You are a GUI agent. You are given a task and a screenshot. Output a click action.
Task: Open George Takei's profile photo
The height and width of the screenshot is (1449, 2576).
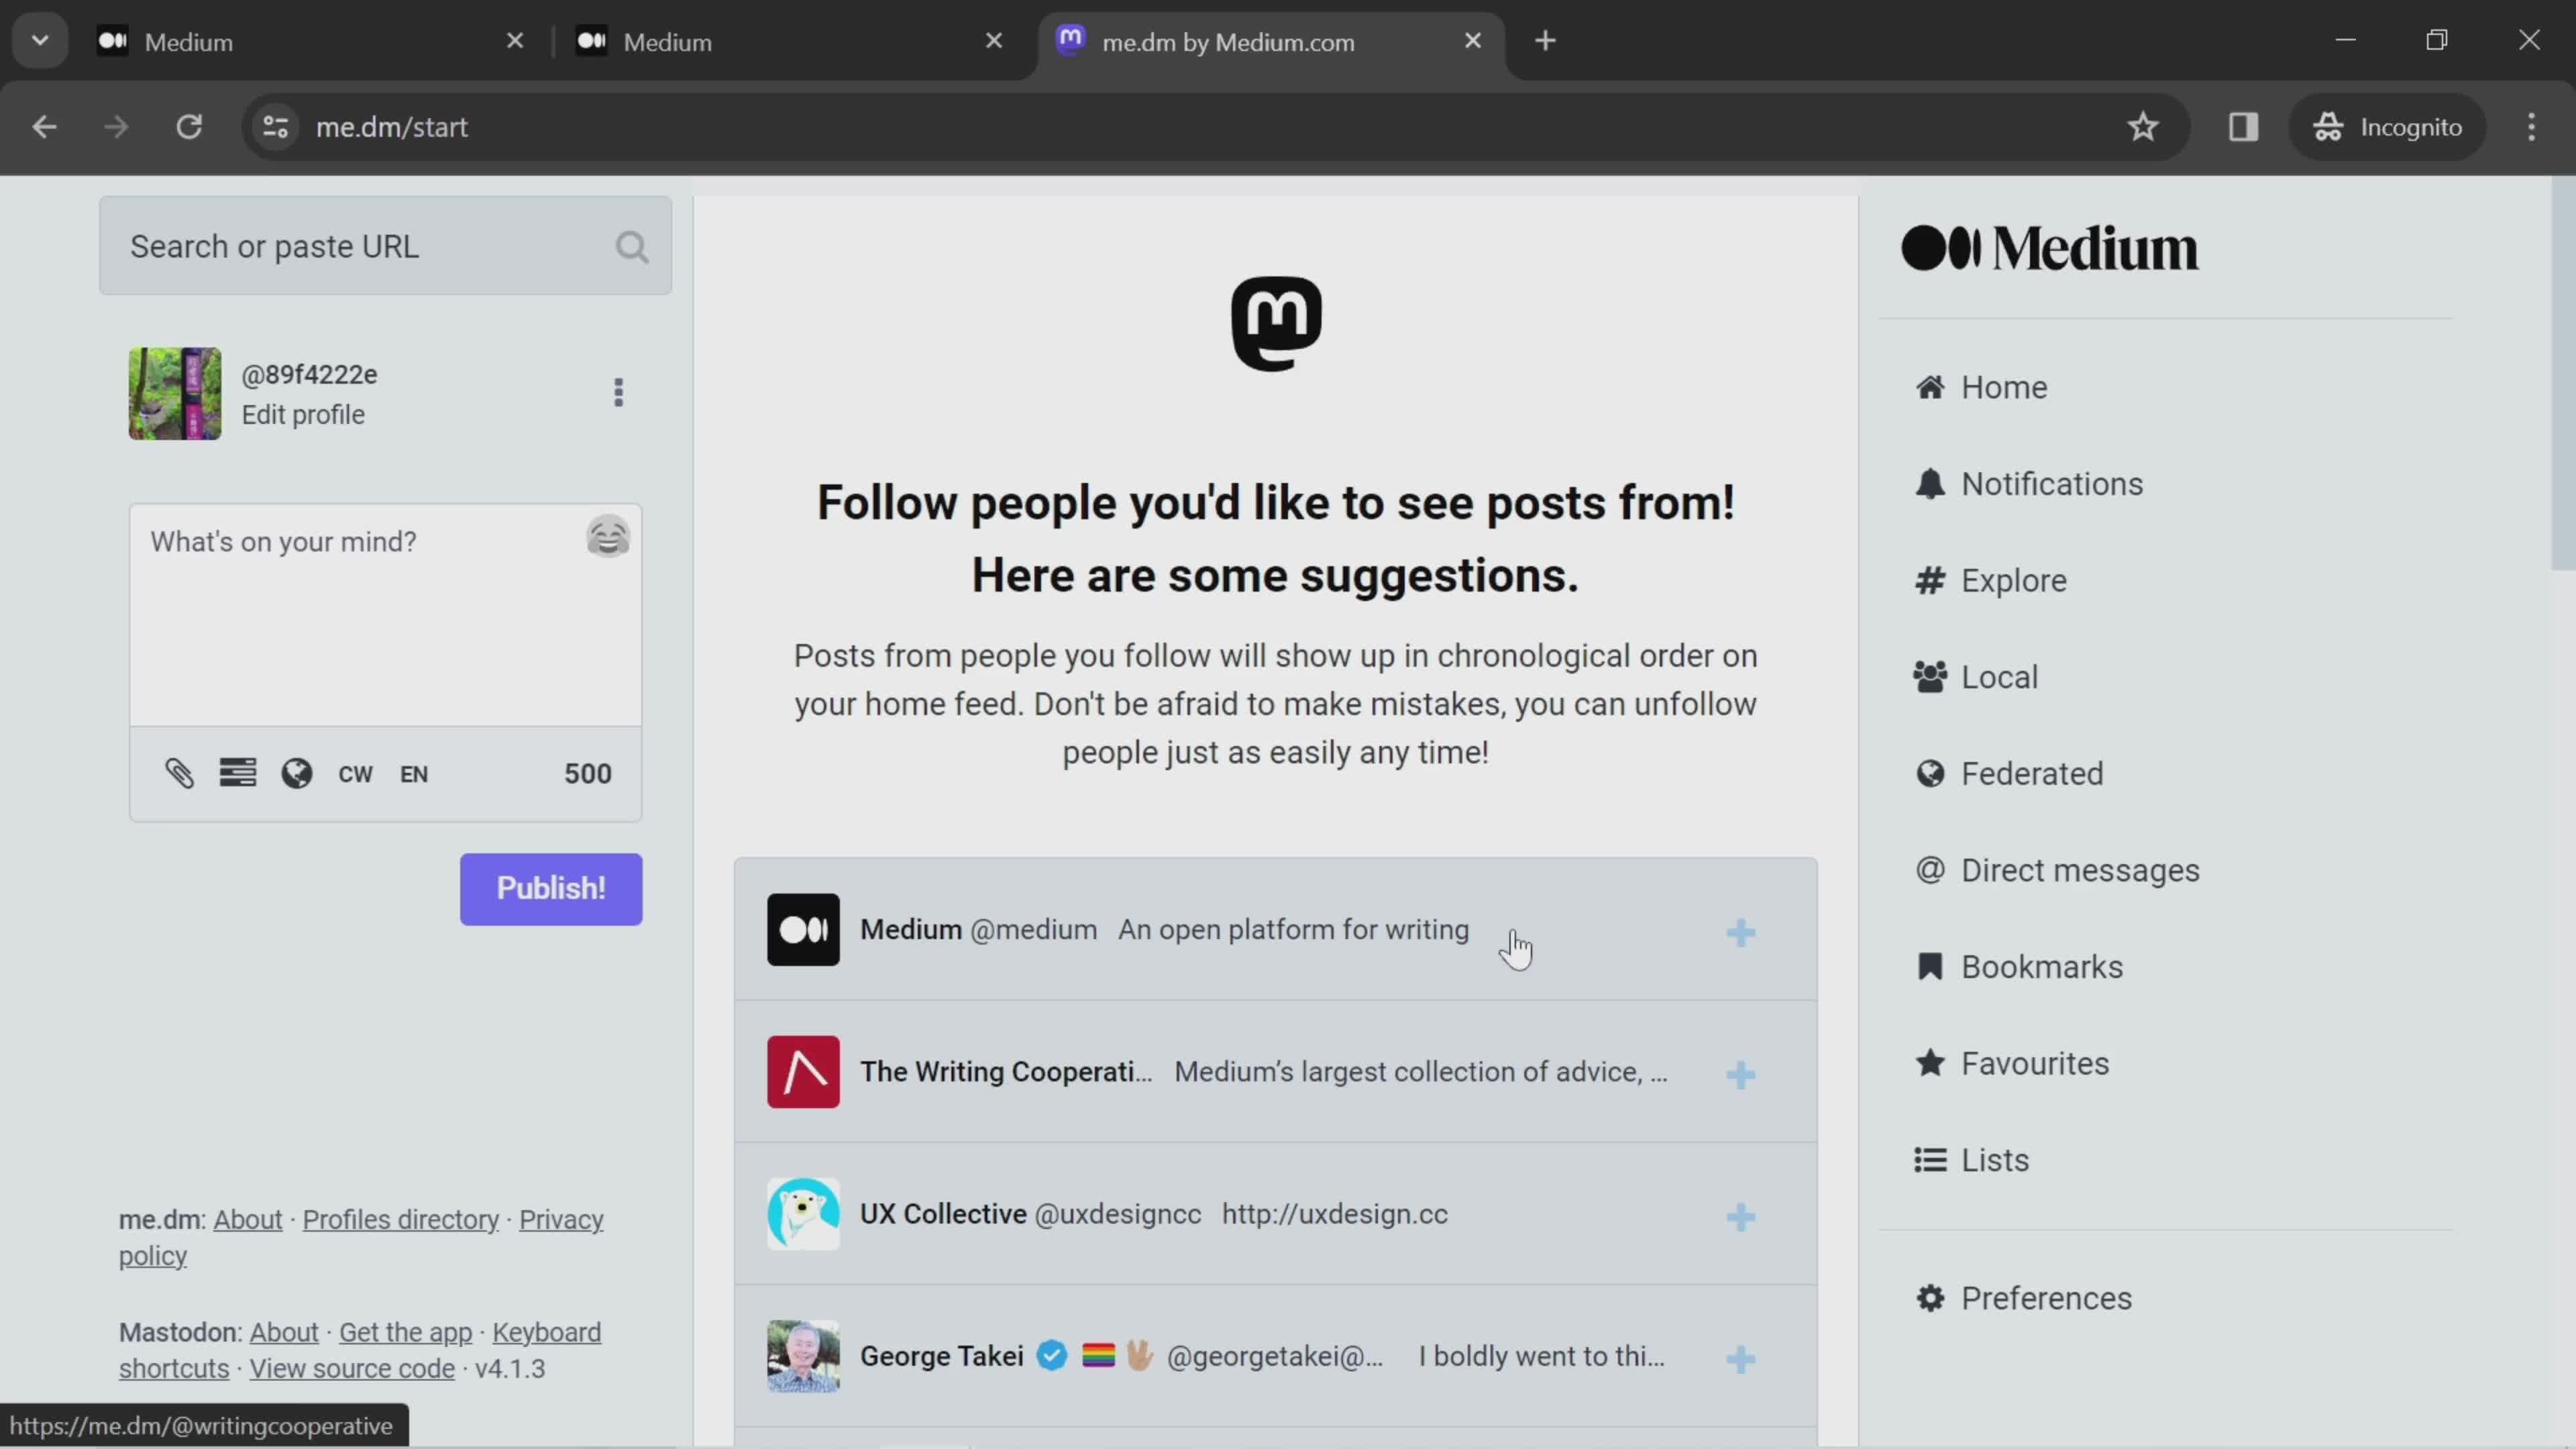tap(803, 1355)
